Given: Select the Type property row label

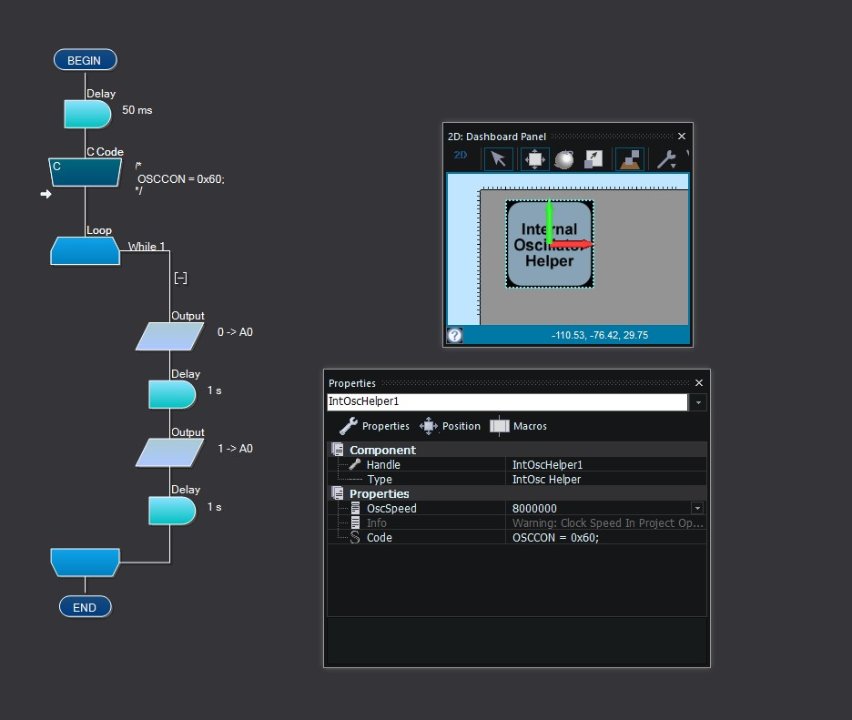Looking at the screenshot, I should (379, 479).
